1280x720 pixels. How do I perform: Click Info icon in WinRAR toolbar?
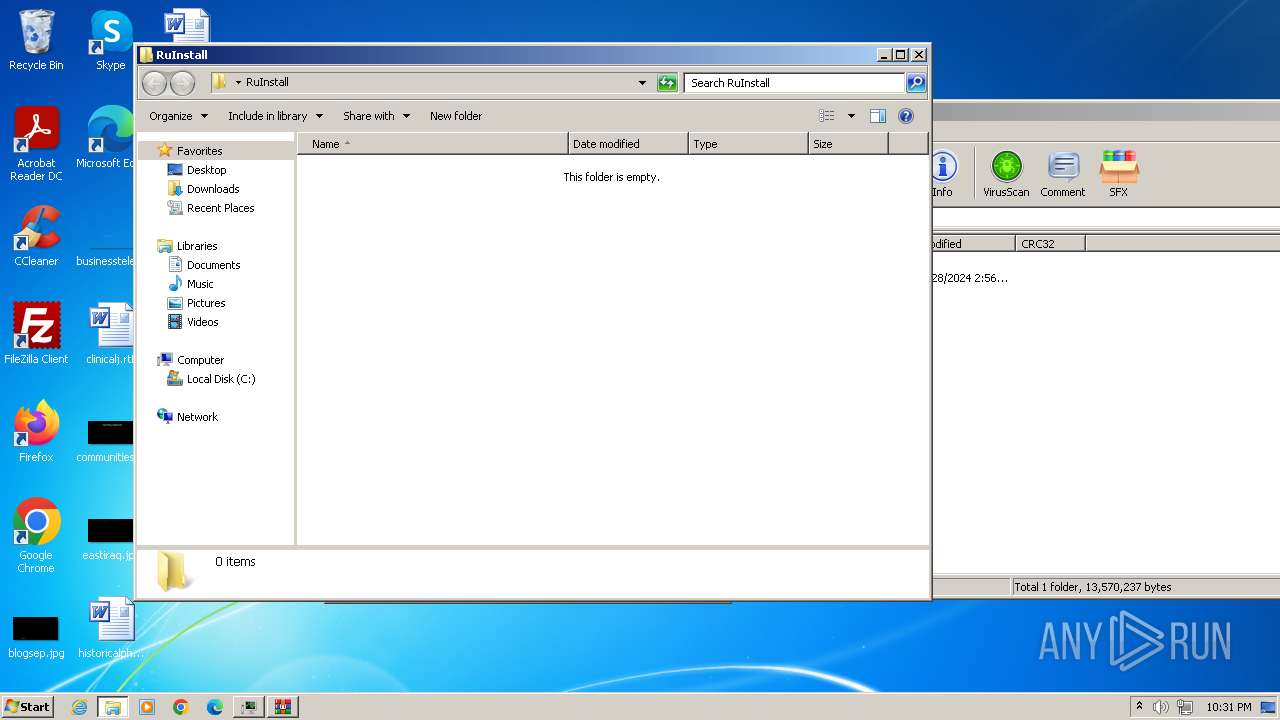[943, 174]
